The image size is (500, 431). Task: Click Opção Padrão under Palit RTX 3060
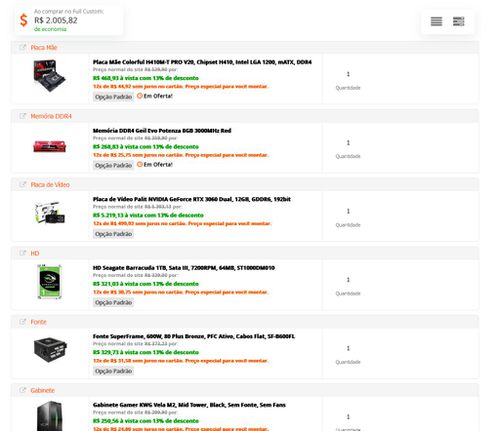(113, 234)
